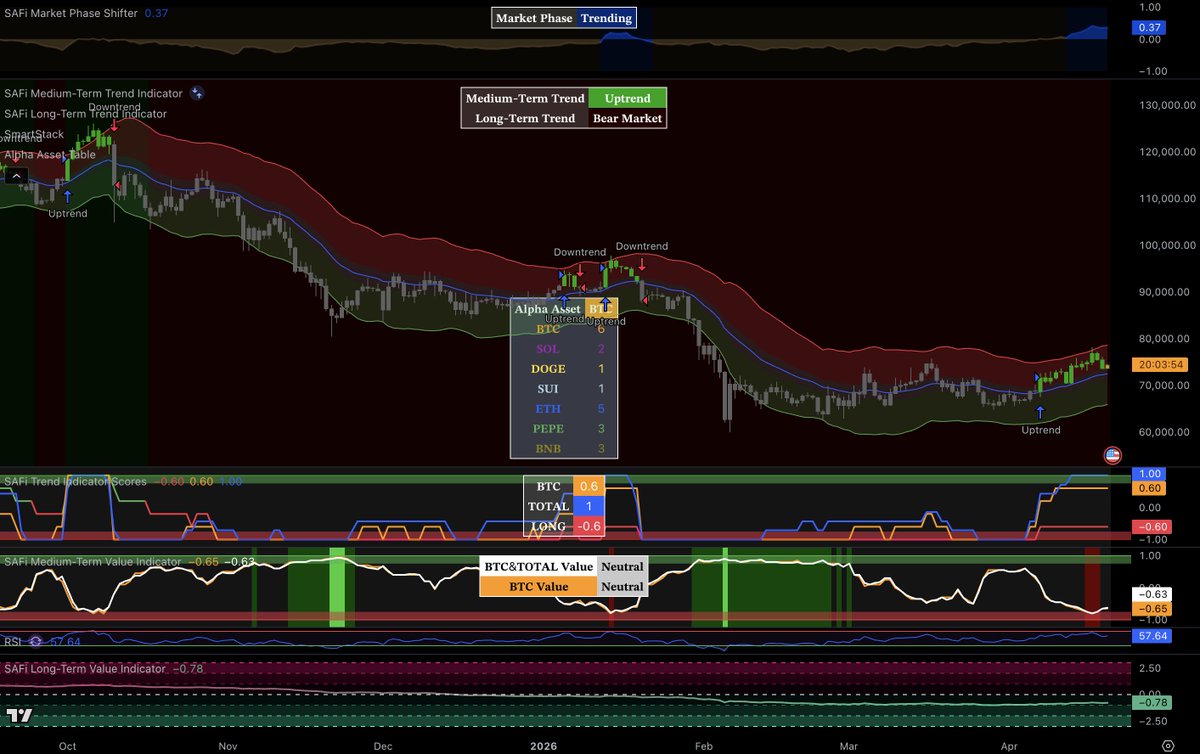
Task: Select the SmartStack indicator legend
Action: [34, 134]
